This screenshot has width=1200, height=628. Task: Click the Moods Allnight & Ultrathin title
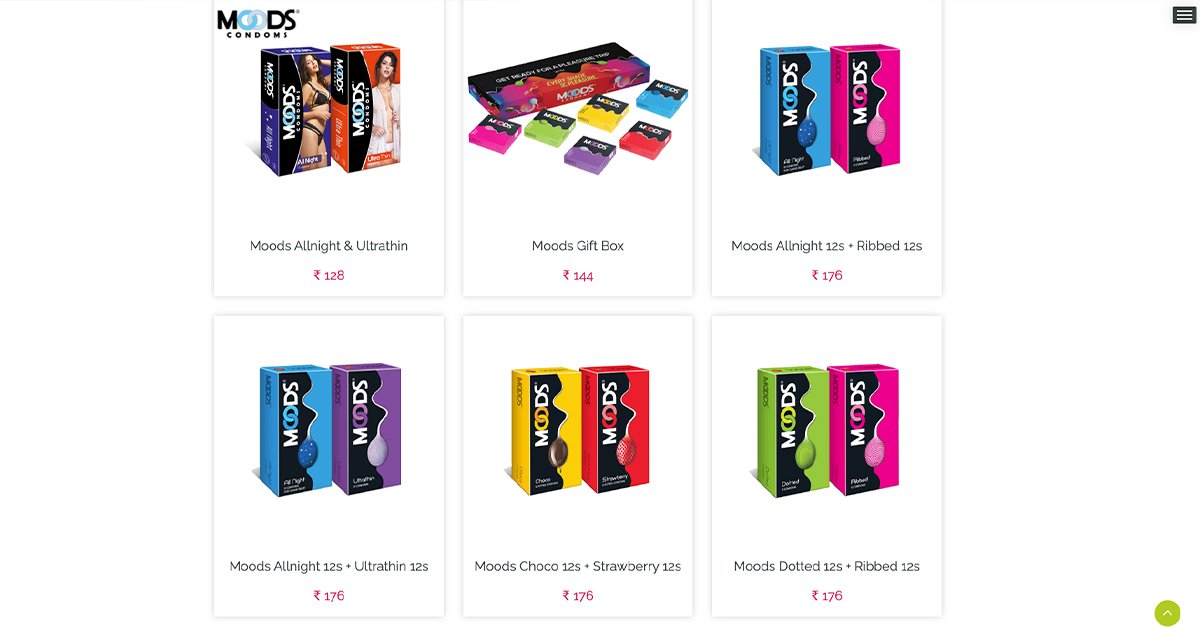pos(329,246)
